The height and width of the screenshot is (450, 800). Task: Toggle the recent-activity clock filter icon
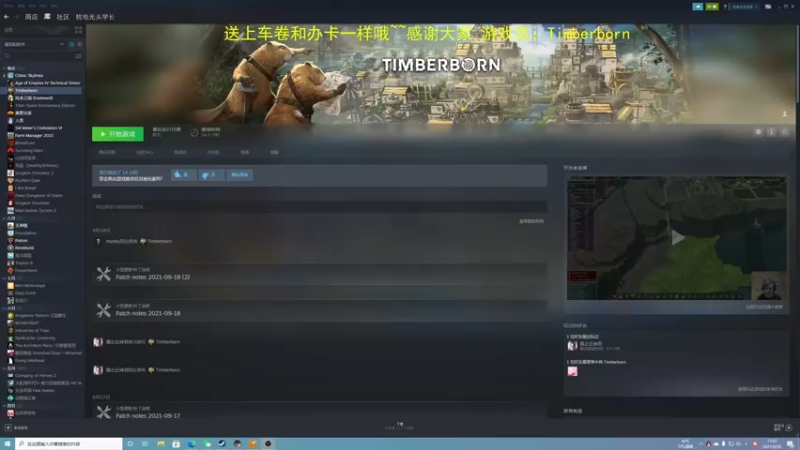click(x=71, y=44)
